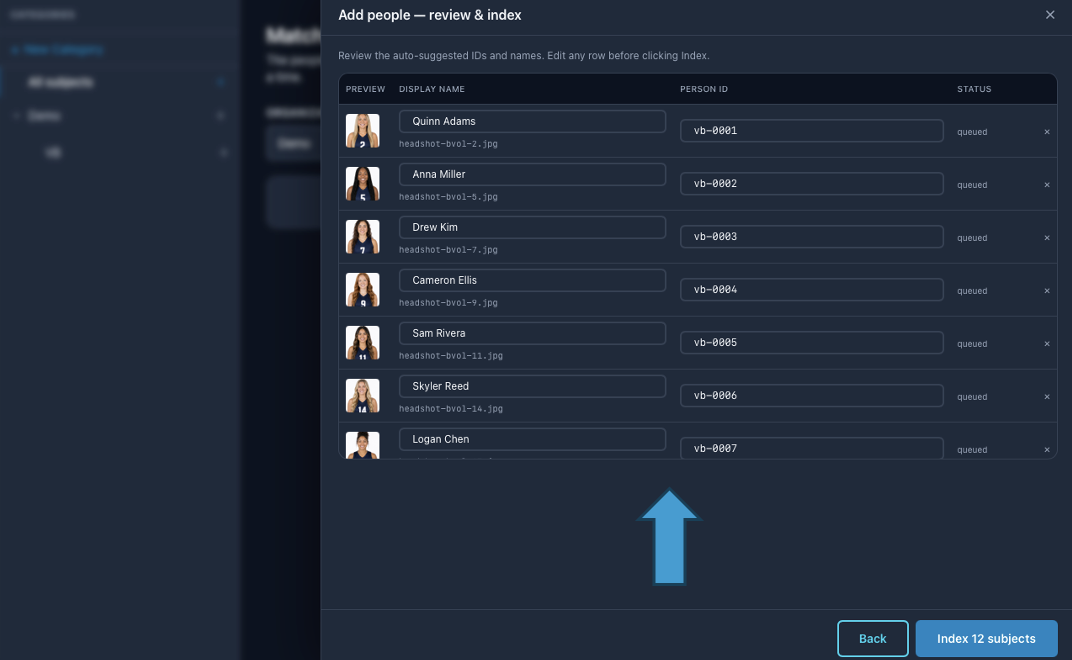Edit the Sam Rivera display name field
1072x660 pixels.
coord(532,333)
